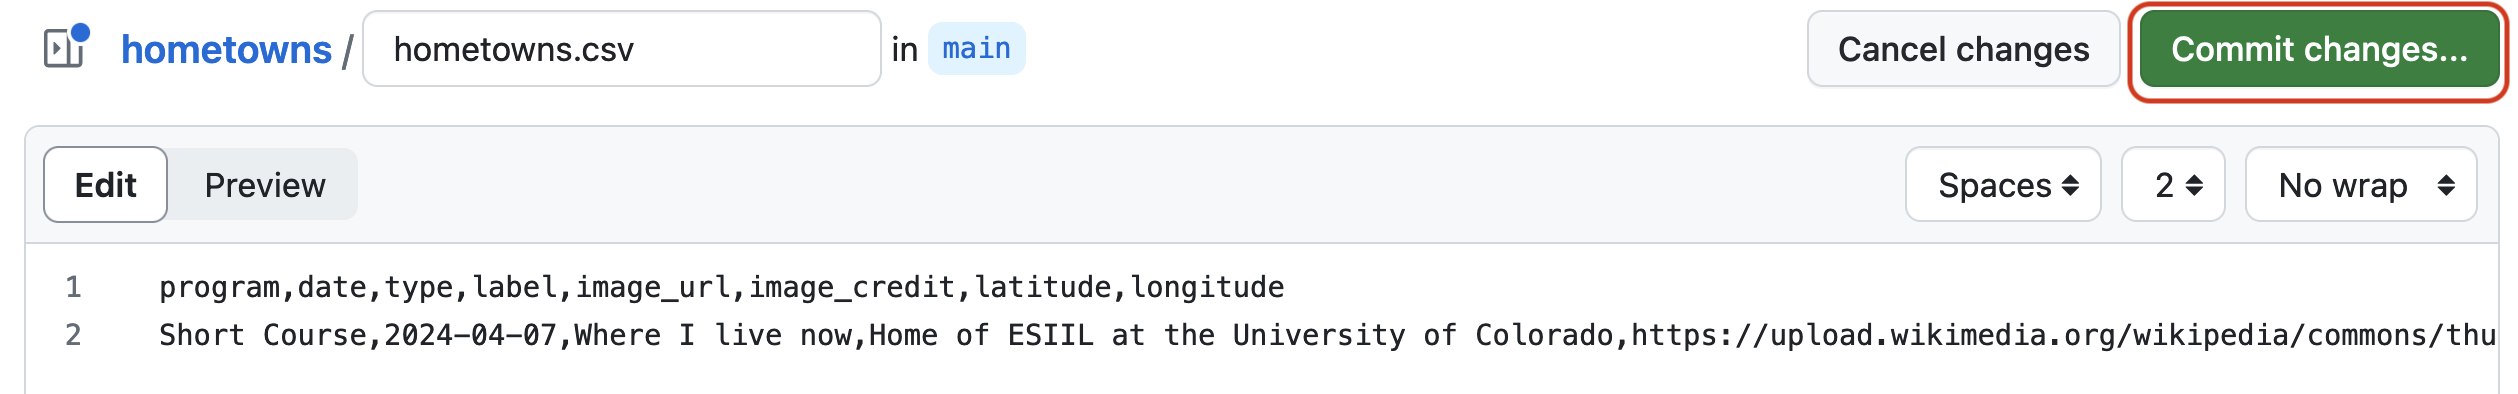Viewport: 2518px width, 394px height.
Task: Open the No wrap line mode dropdown
Action: (x=2361, y=185)
